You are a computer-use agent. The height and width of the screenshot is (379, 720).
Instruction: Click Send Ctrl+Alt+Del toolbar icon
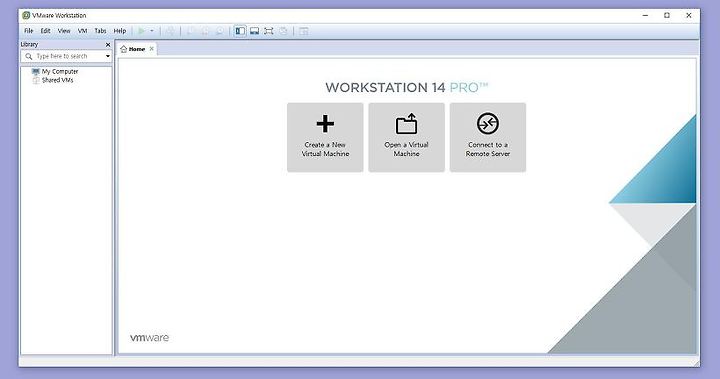[170, 31]
